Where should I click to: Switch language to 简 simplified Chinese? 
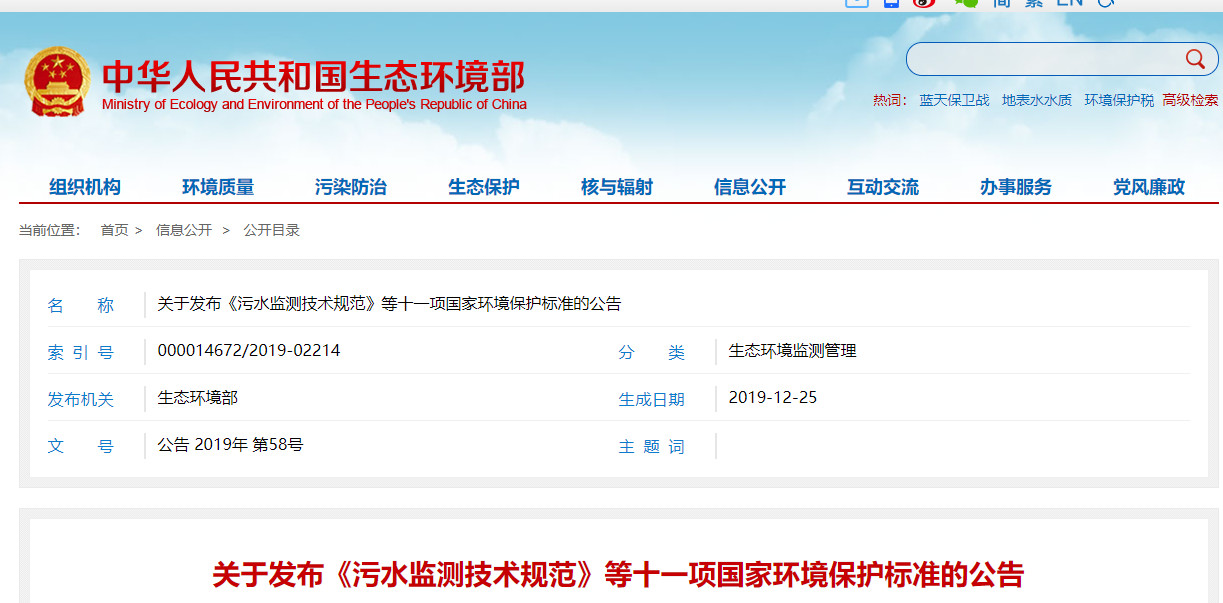pos(1002,3)
